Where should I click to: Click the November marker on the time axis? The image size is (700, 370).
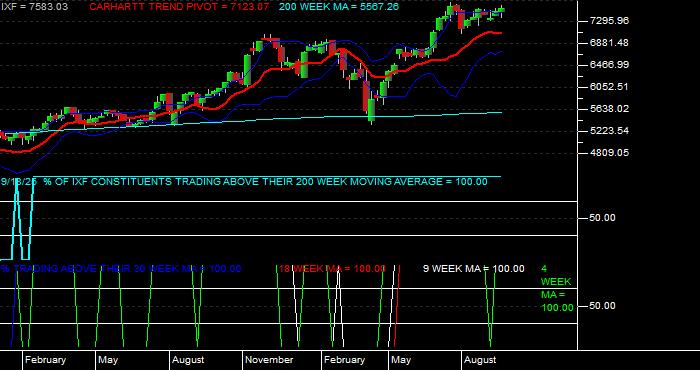pos(269,360)
